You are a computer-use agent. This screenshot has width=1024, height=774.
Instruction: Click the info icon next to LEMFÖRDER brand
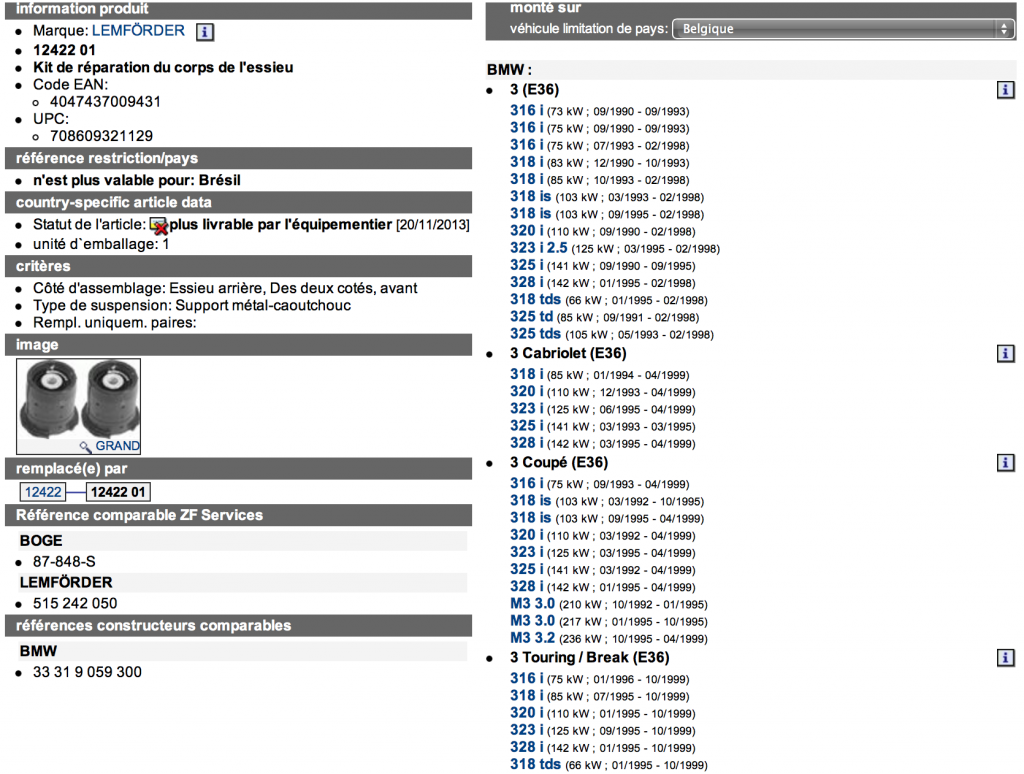point(204,31)
